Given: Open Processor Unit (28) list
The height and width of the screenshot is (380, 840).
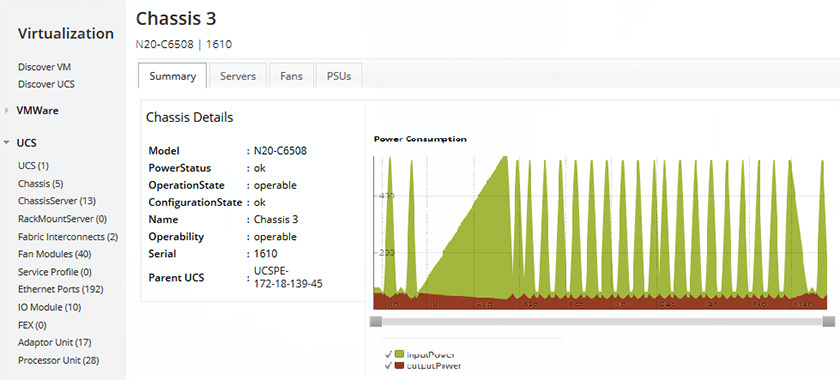Looking at the screenshot, I should coord(58,360).
